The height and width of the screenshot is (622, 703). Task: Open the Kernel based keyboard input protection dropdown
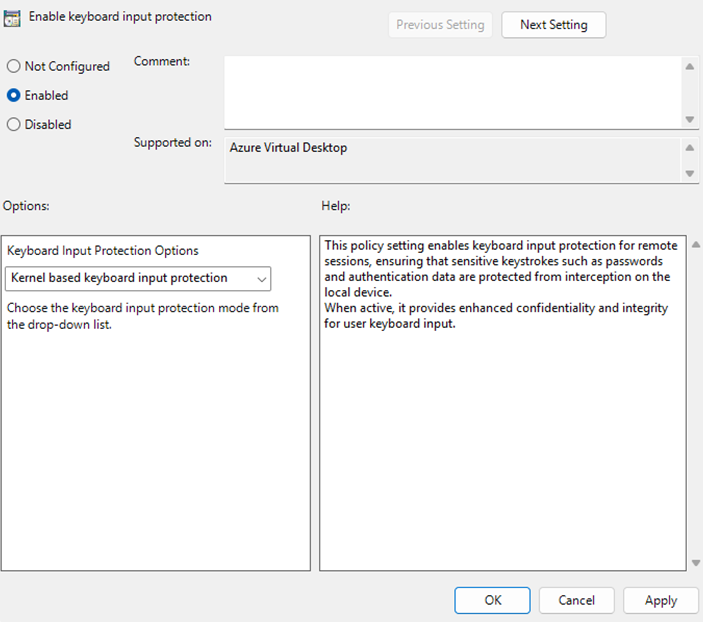pyautogui.click(x=138, y=278)
